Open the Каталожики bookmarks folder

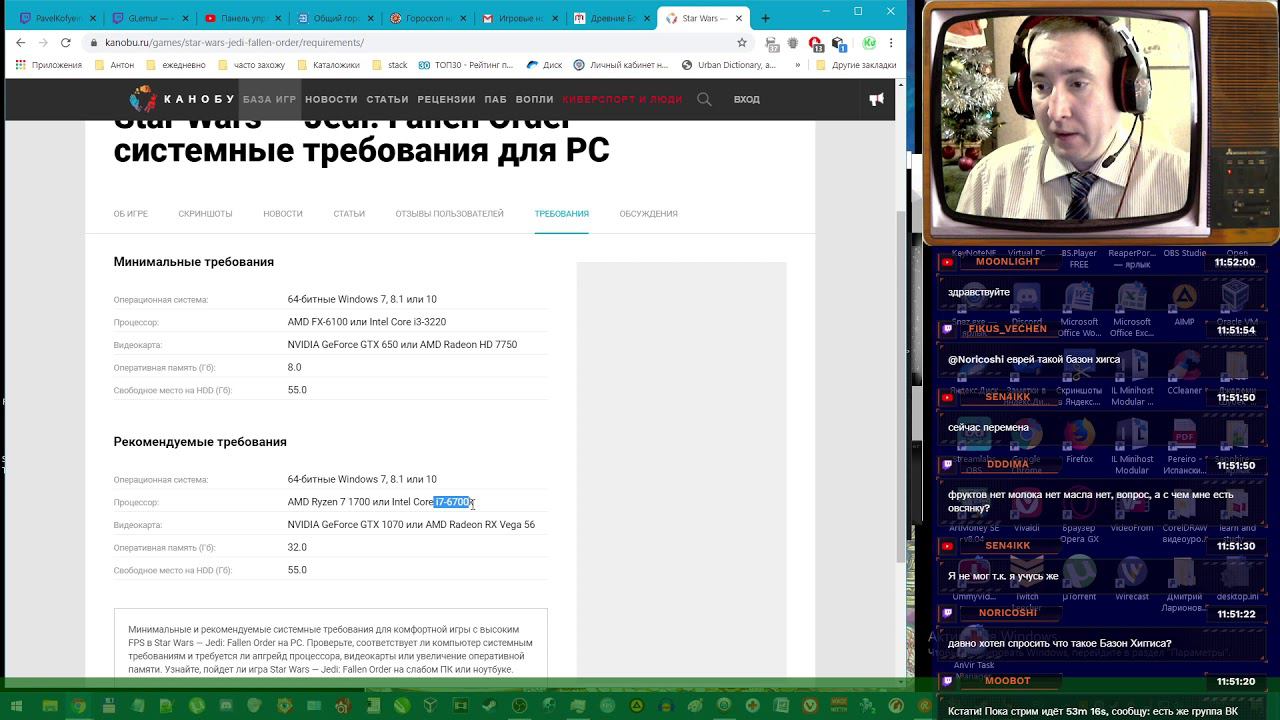[328, 65]
